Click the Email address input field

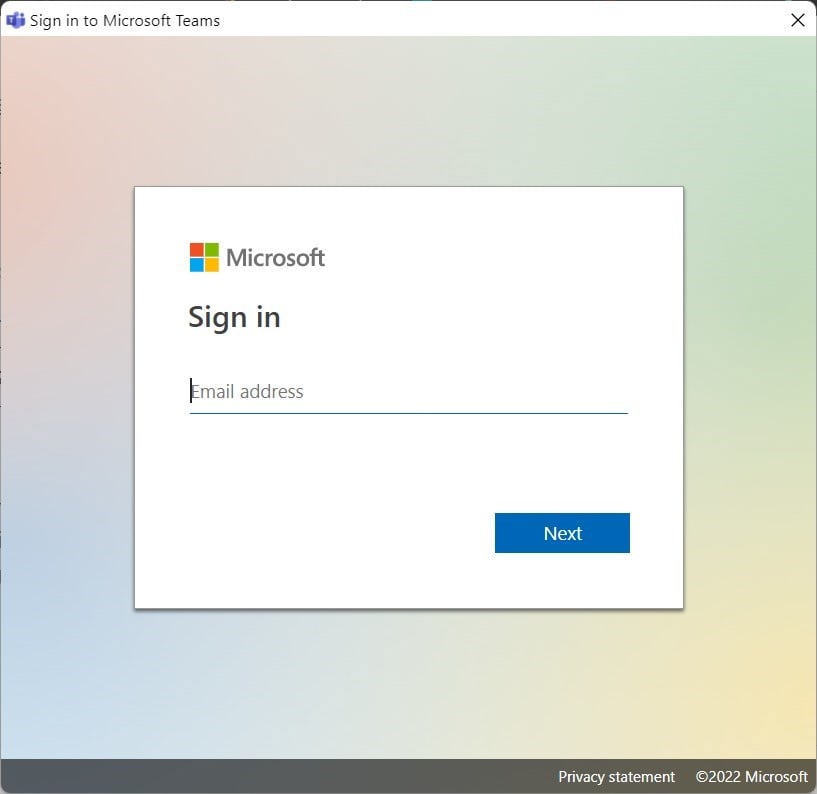coord(408,392)
